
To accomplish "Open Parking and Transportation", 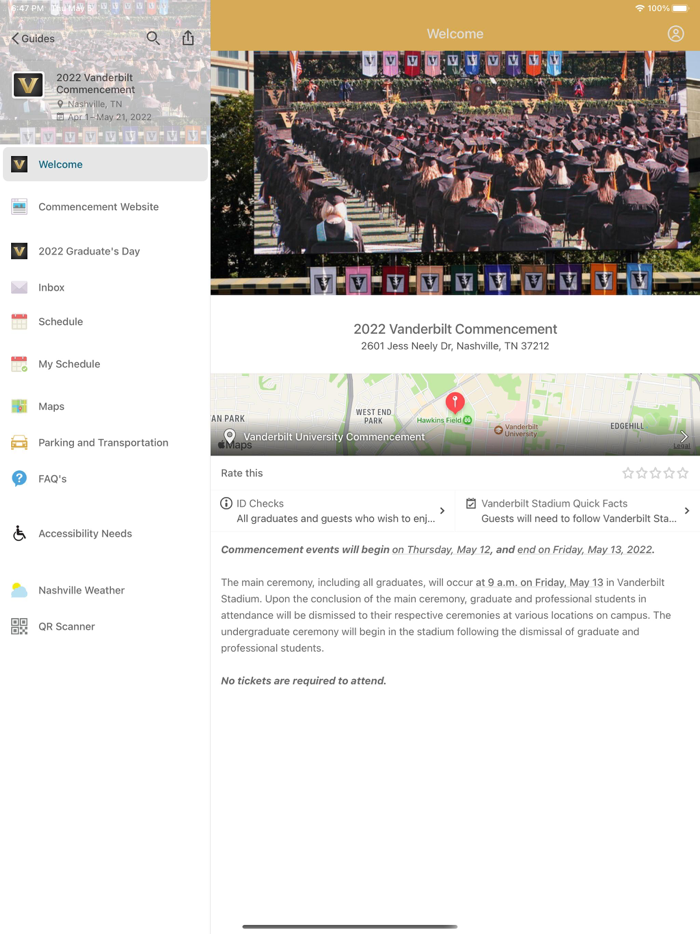I will 105,443.
